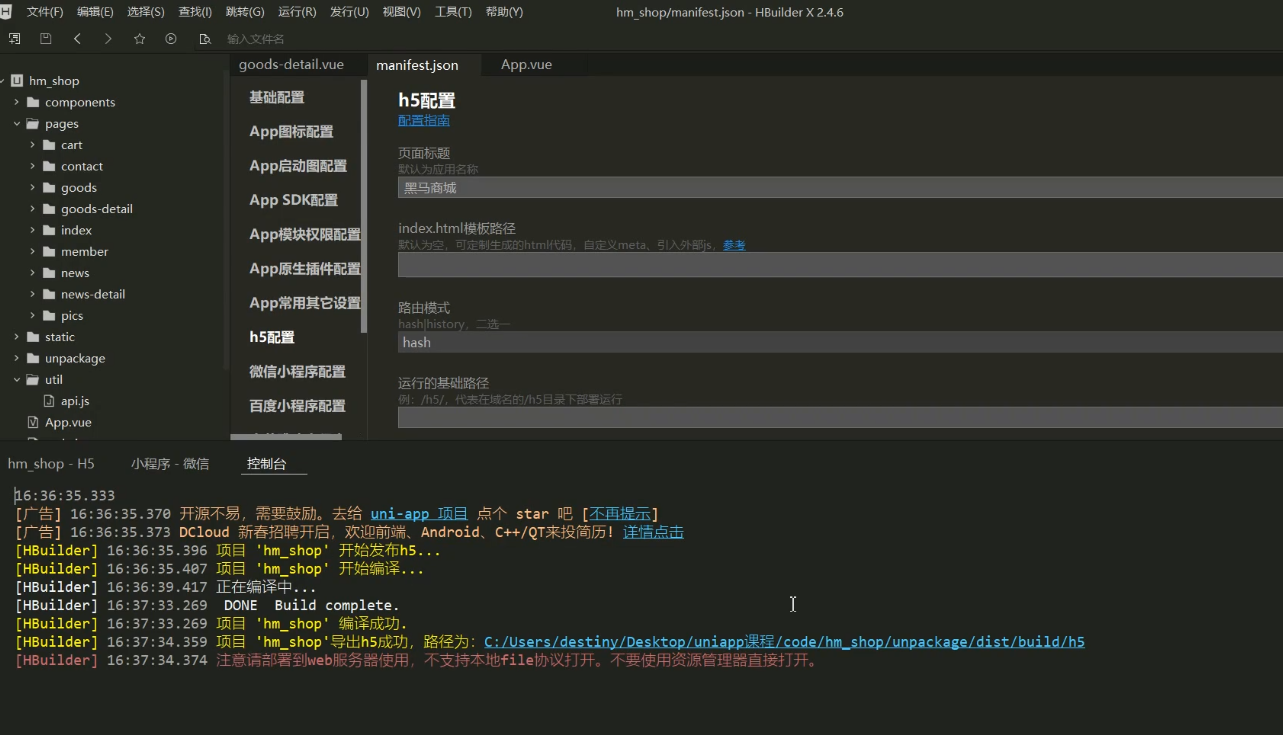
Task: Open 百度小程序配置 settings section
Action: 297,406
